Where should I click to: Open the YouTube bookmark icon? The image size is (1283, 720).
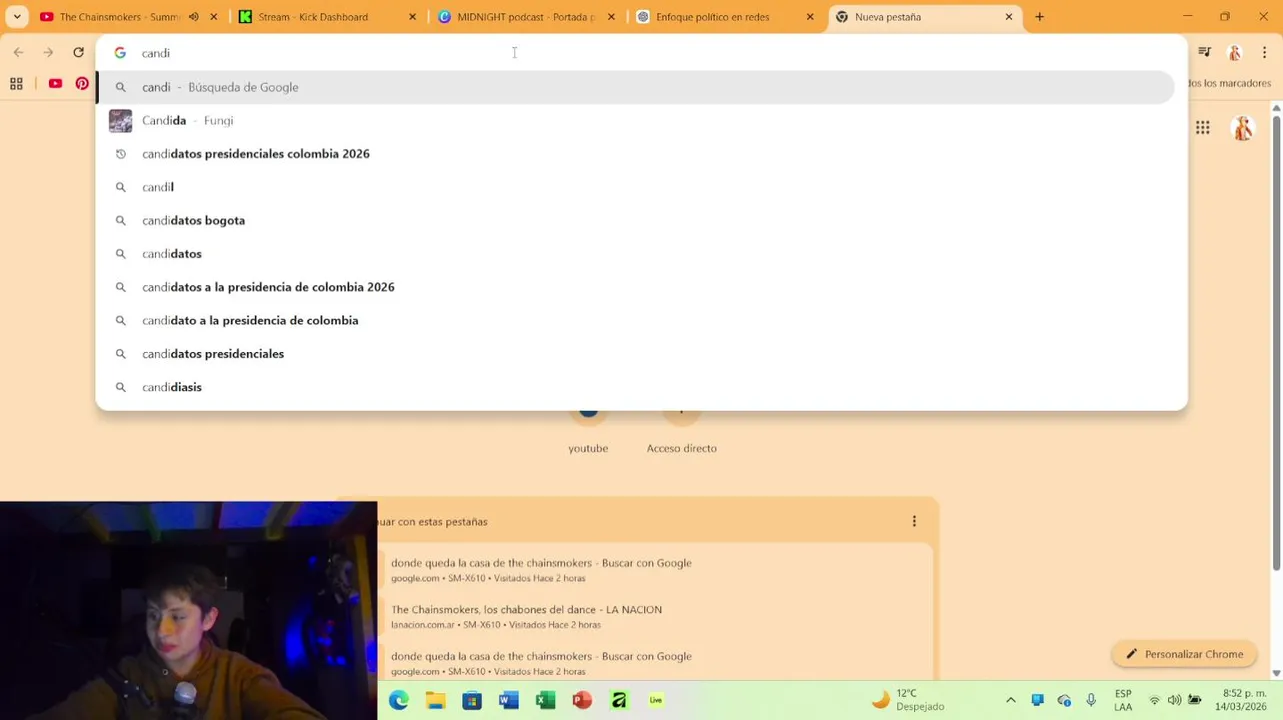tap(55, 84)
